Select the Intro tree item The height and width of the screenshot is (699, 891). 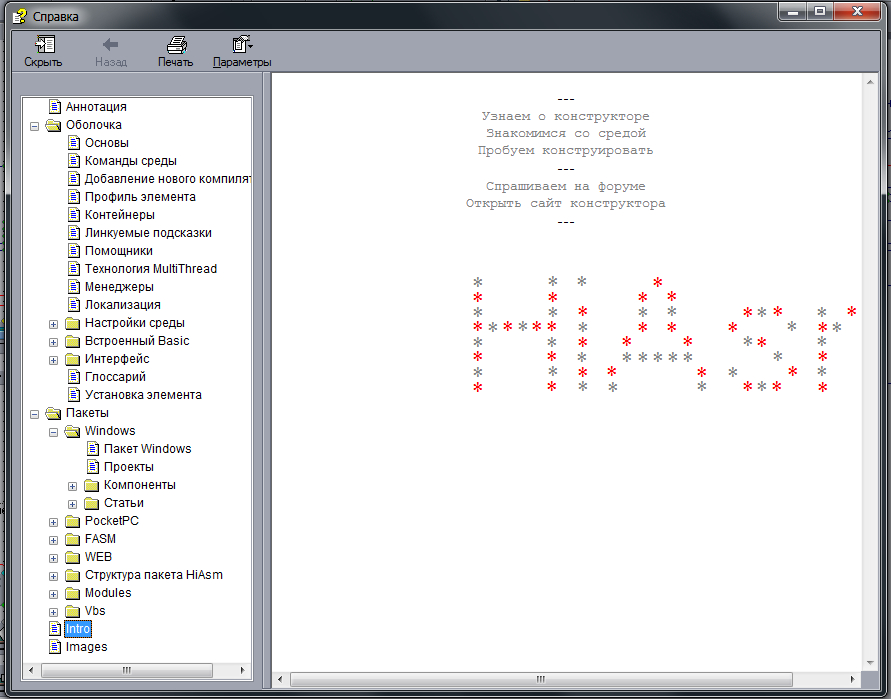pyautogui.click(x=78, y=629)
